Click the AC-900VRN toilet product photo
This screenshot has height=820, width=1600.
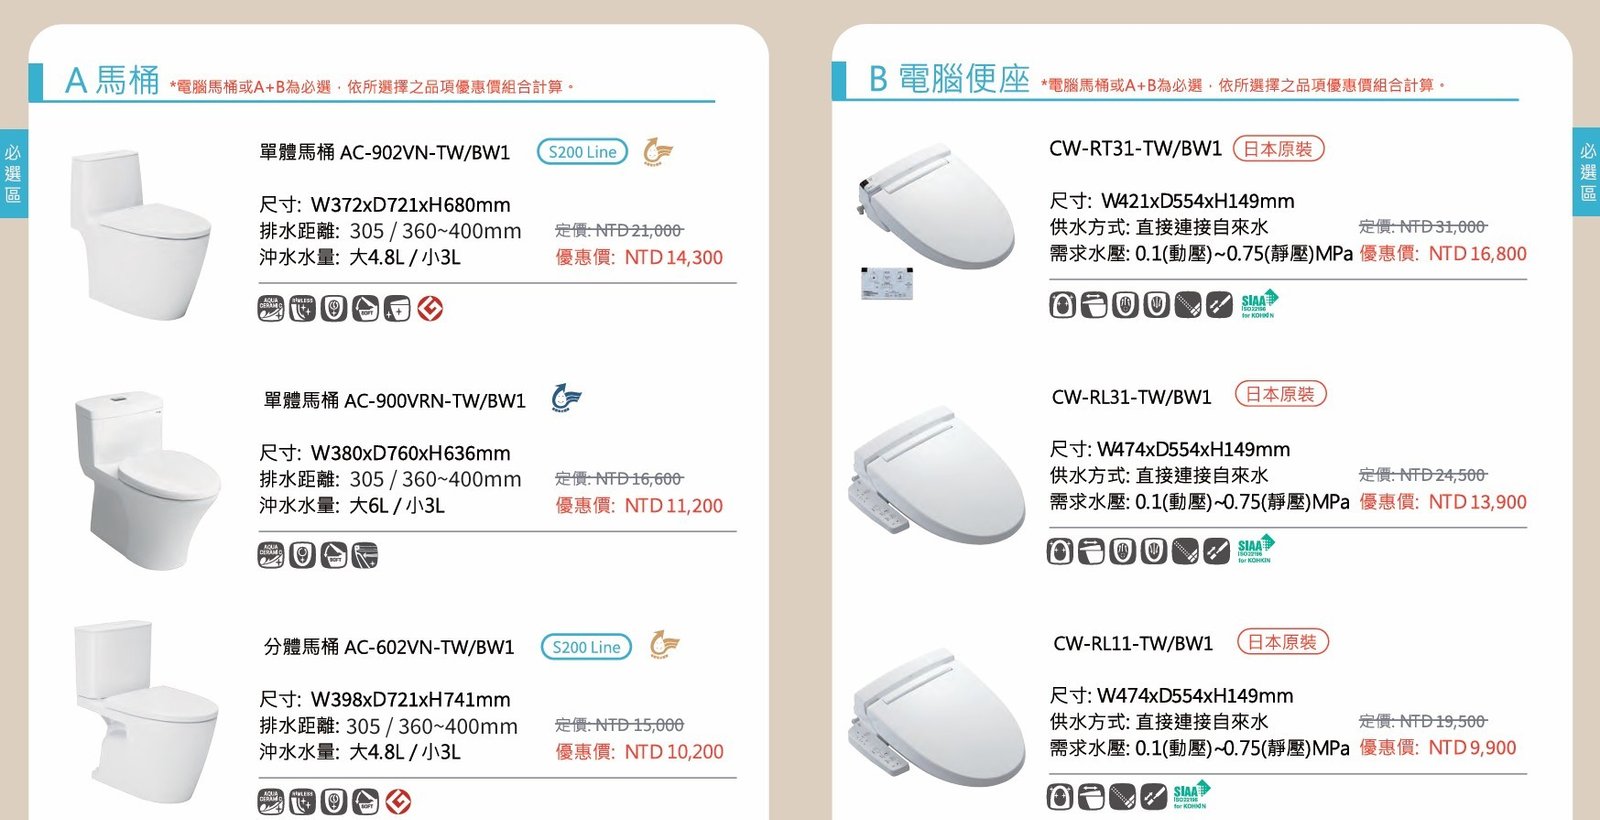pyautogui.click(x=147, y=481)
